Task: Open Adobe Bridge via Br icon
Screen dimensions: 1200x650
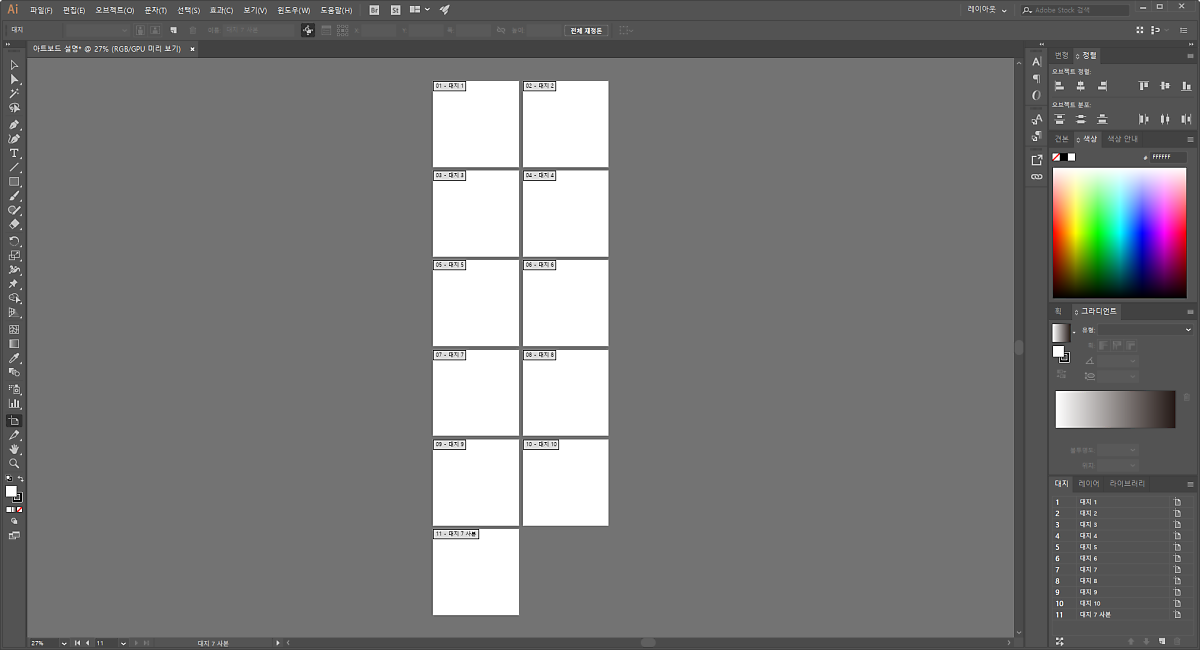Action: tap(374, 10)
